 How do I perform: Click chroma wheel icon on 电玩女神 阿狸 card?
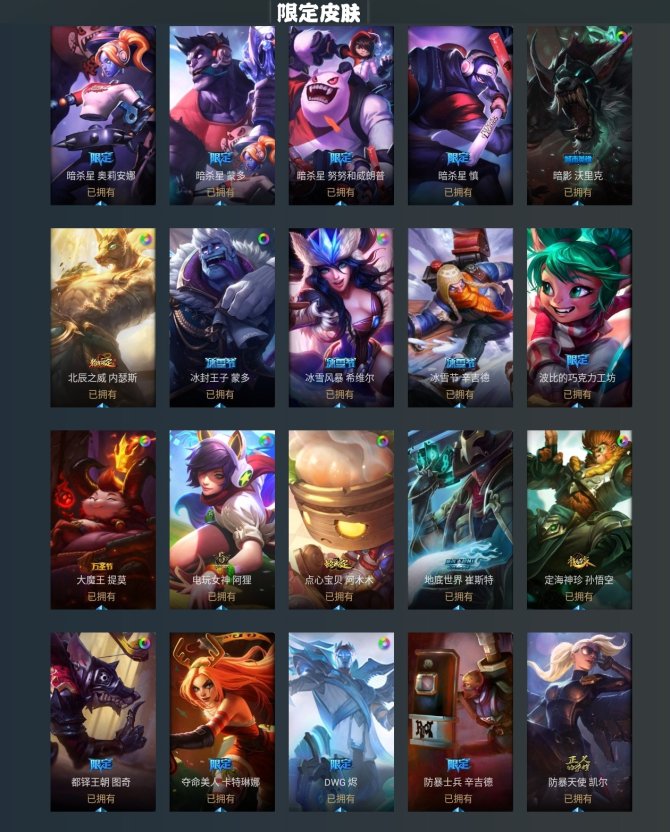tap(264, 441)
